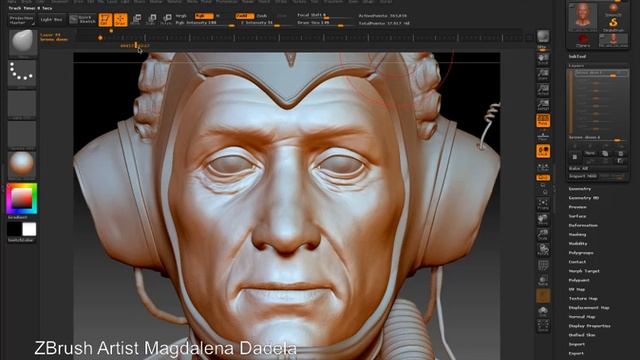640x360 pixels.
Task: Open the orange material sphere selector
Action: click(22, 164)
